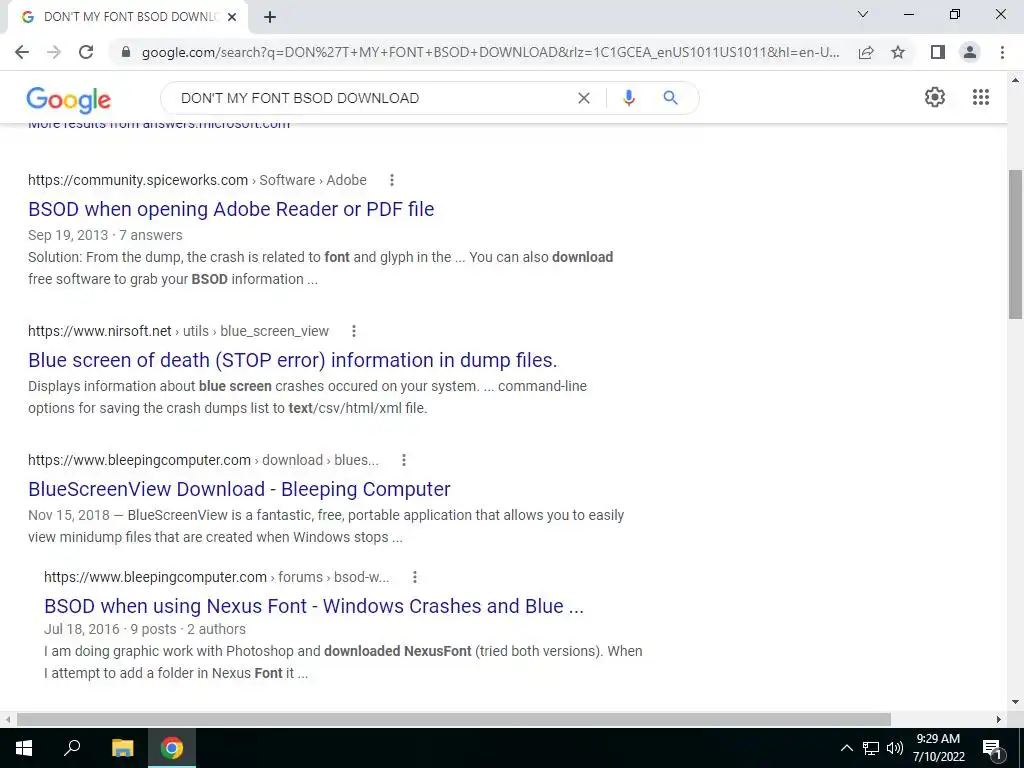Open the network status tray icon
The width and height of the screenshot is (1024, 768).
click(x=871, y=748)
